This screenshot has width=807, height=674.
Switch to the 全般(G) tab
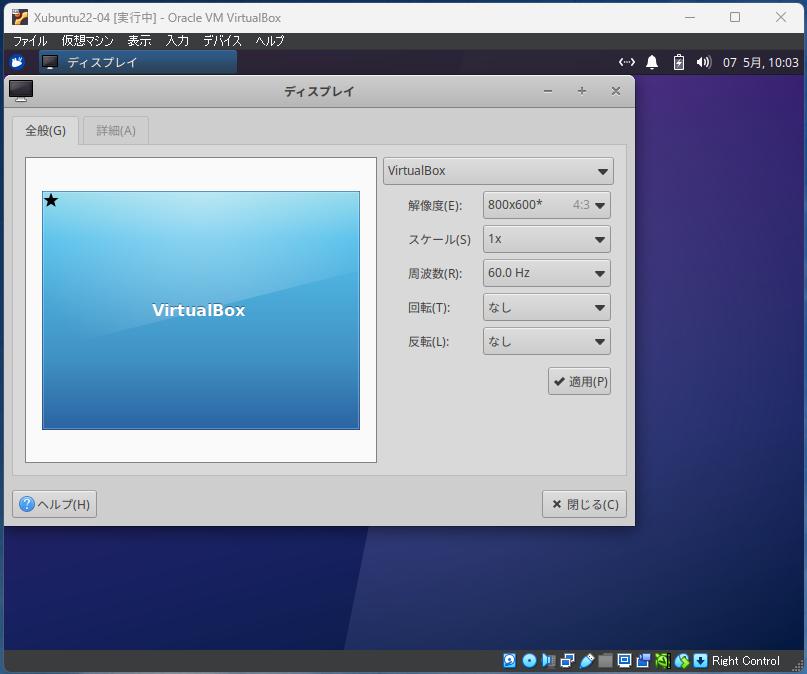point(45,131)
